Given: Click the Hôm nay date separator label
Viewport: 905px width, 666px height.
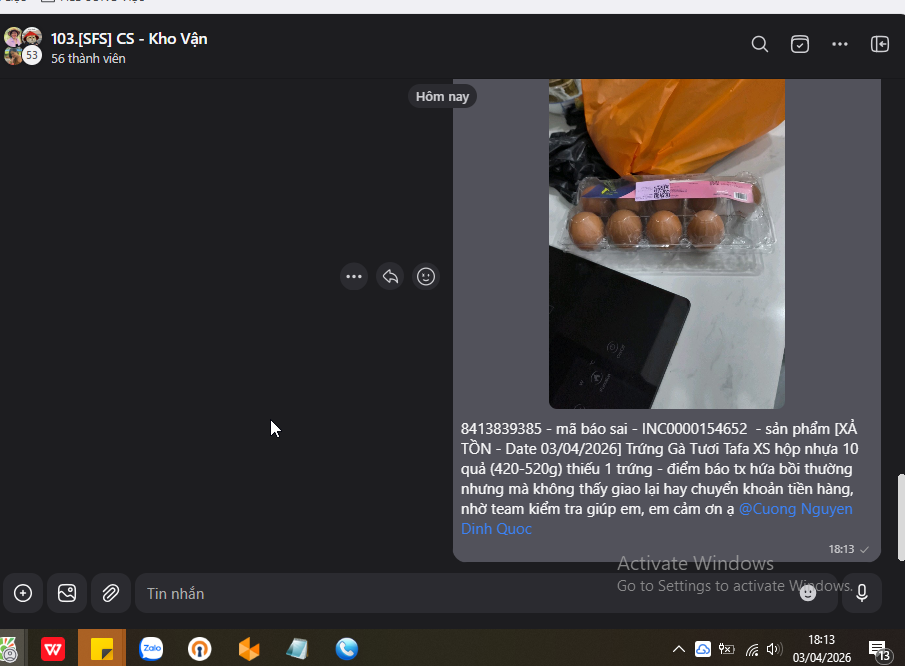Looking at the screenshot, I should tap(442, 96).
